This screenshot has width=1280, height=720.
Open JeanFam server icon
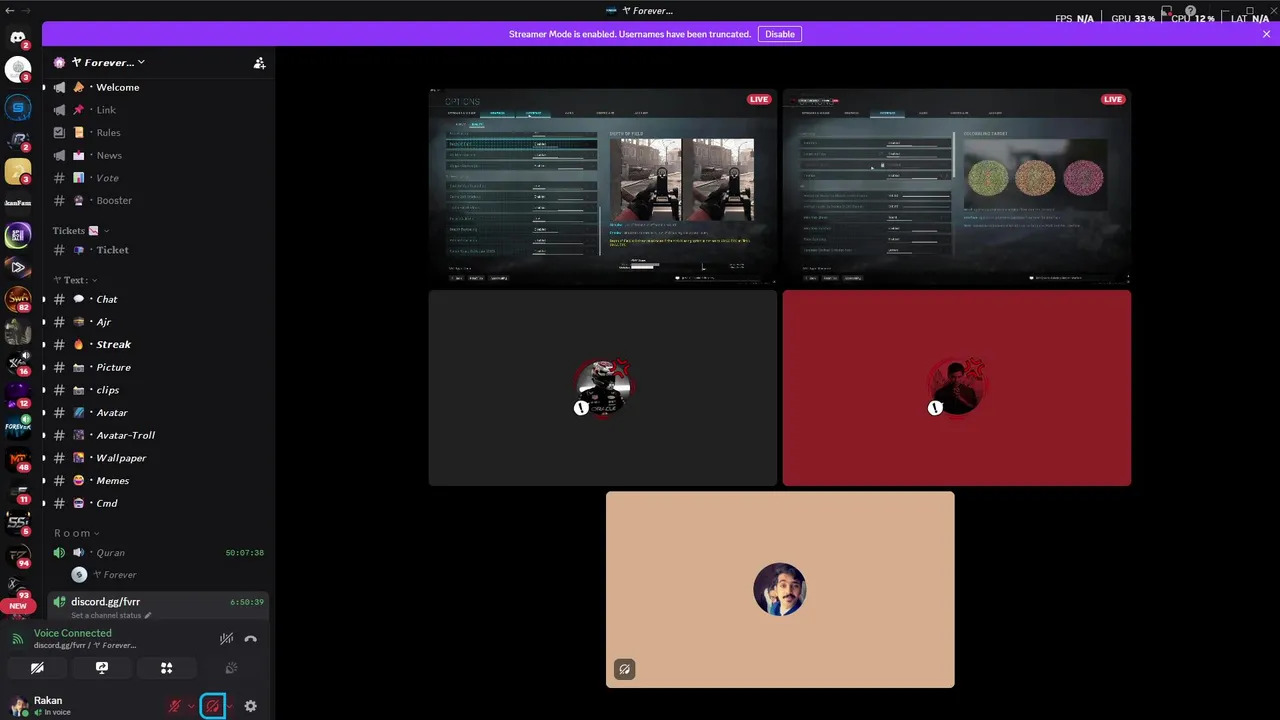[x=18, y=203]
